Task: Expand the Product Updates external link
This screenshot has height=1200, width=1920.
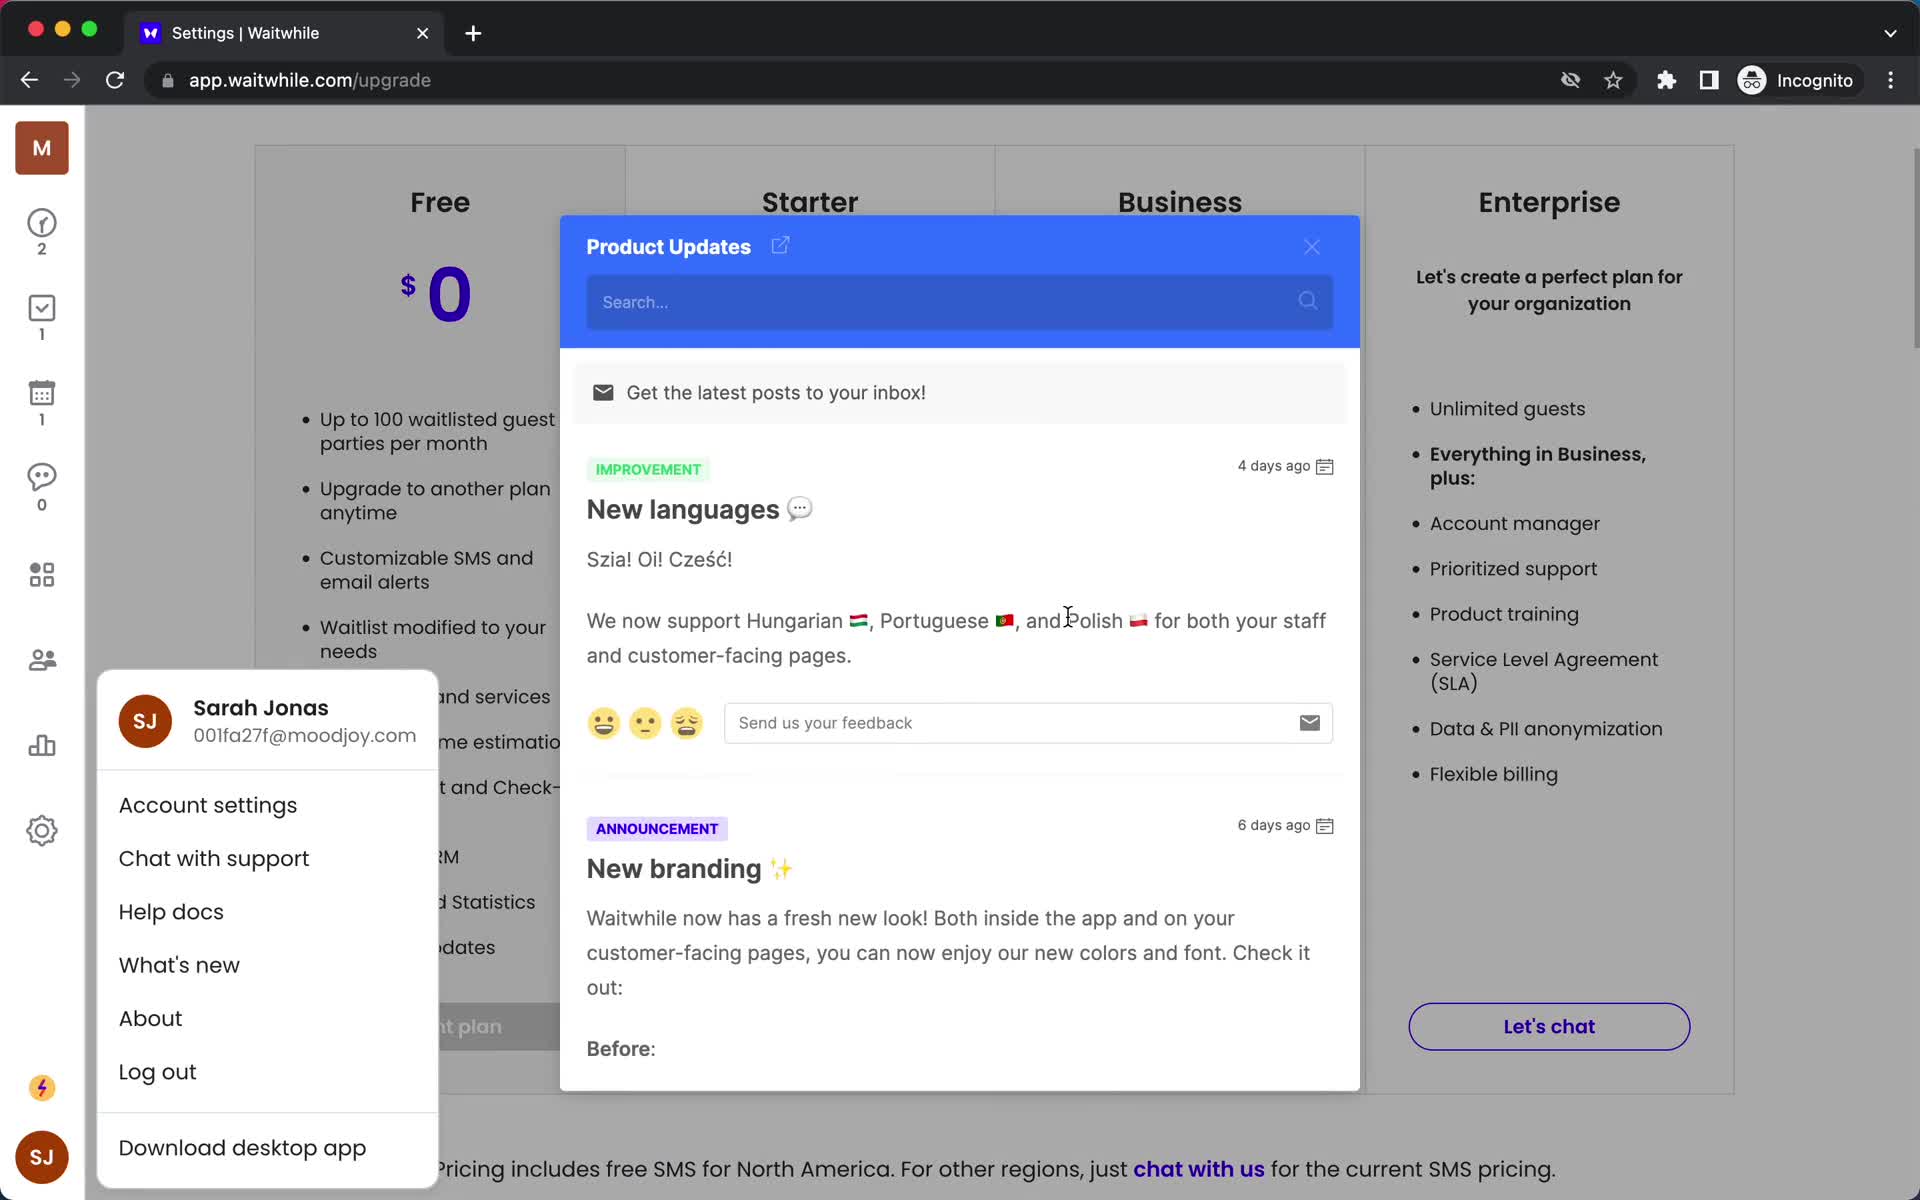Action: [x=777, y=245]
